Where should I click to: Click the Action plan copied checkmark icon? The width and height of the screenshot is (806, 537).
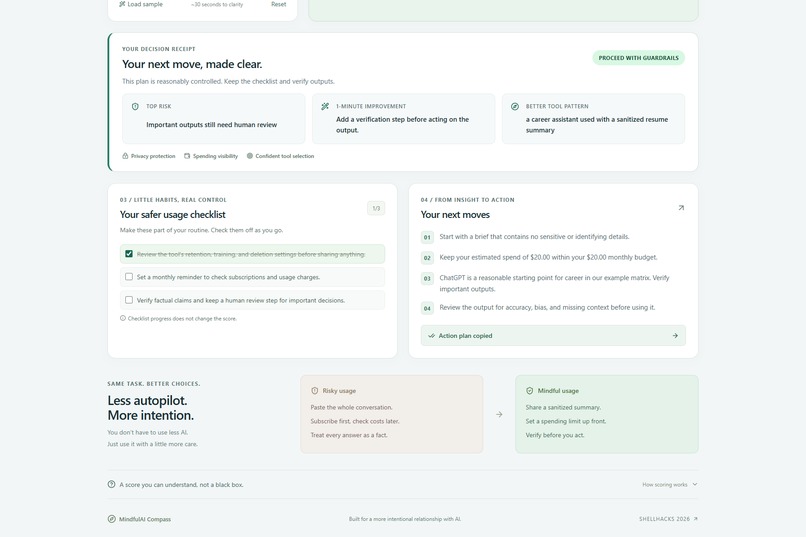[x=431, y=336]
